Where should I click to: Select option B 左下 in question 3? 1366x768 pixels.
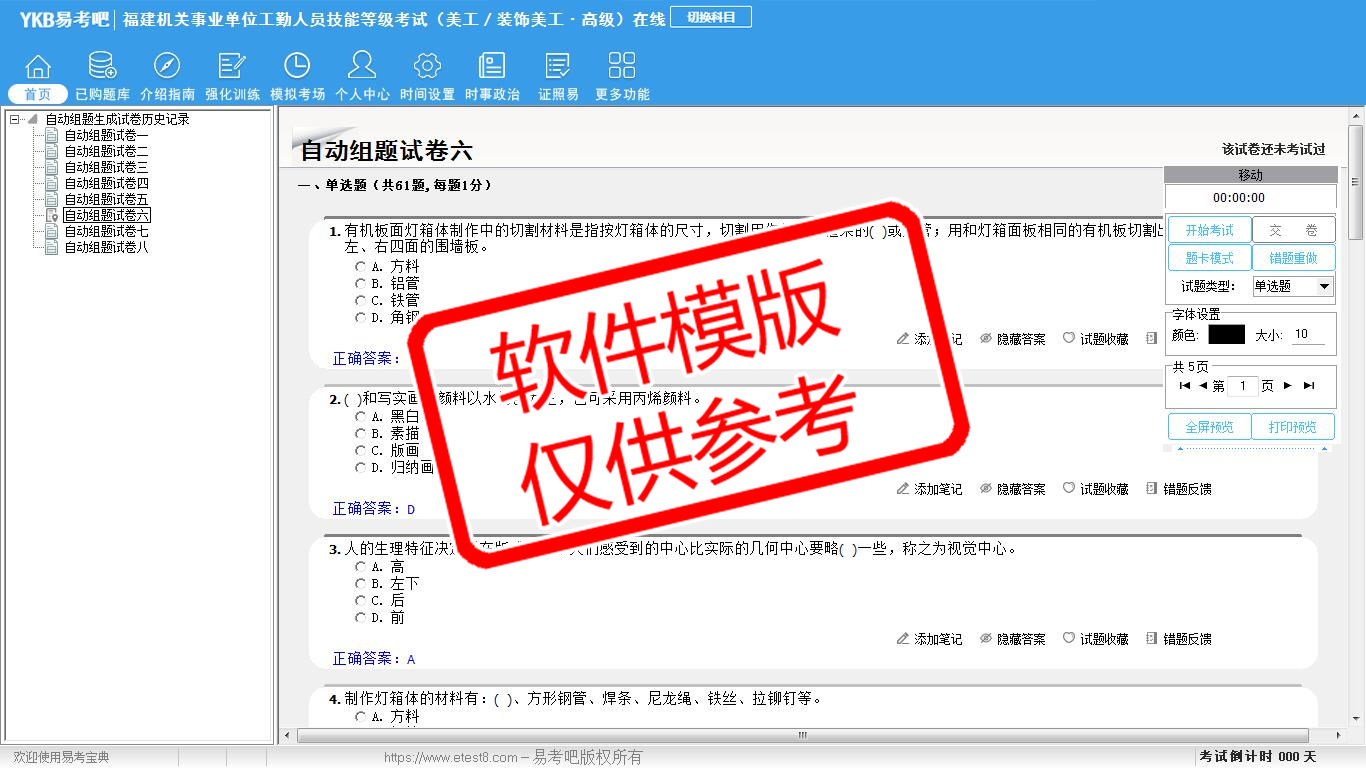(361, 584)
